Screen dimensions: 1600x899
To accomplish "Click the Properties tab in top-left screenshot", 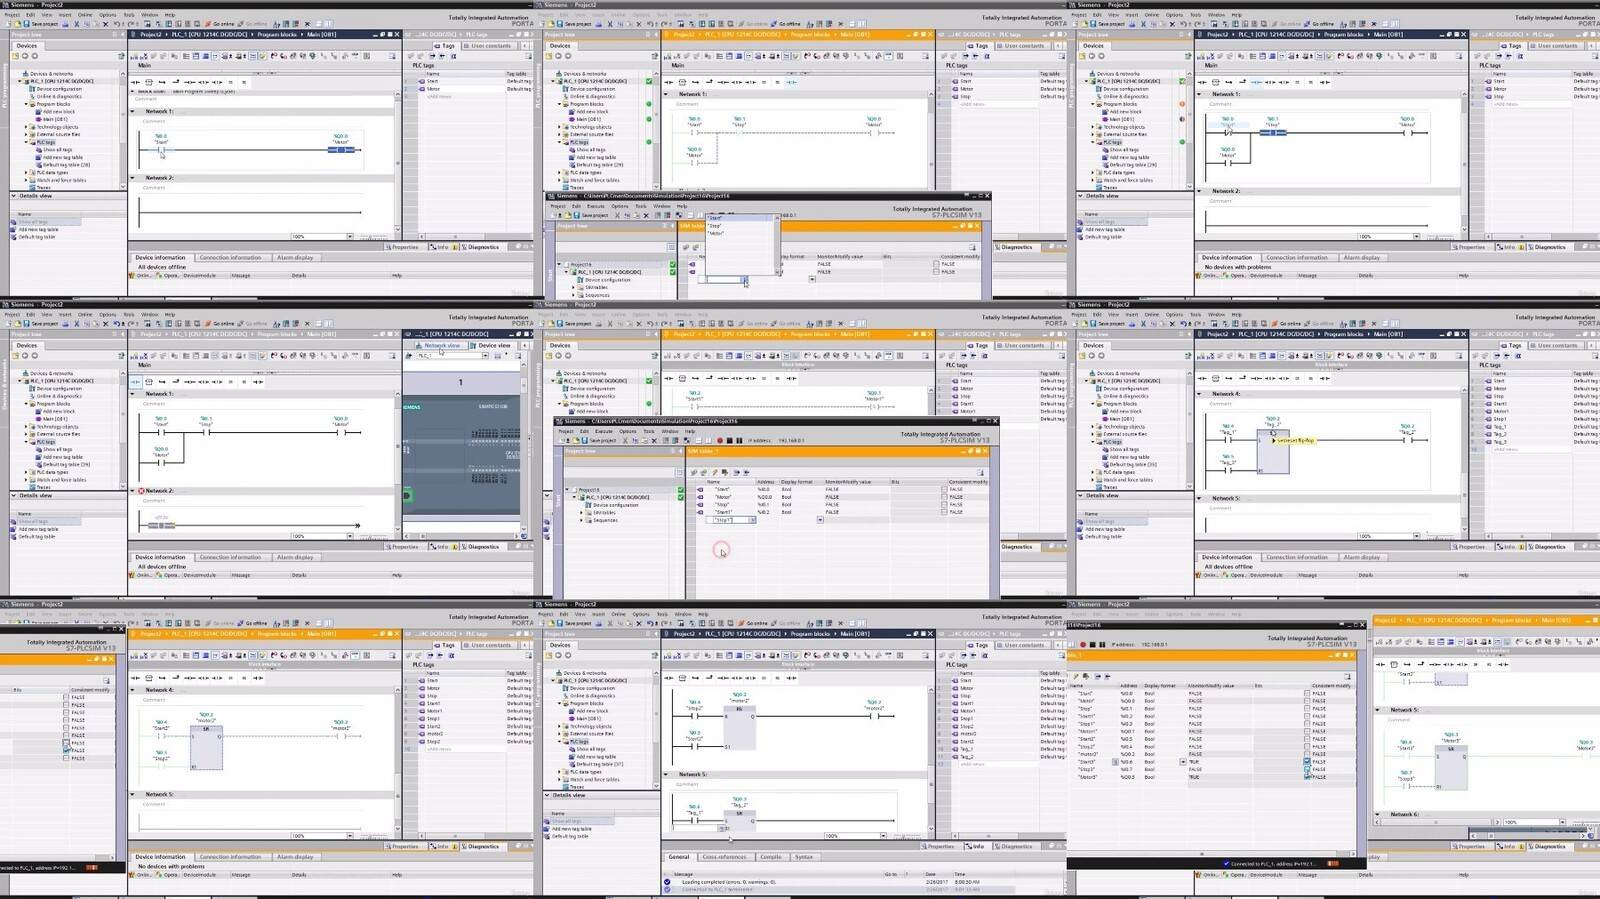I will [x=404, y=247].
